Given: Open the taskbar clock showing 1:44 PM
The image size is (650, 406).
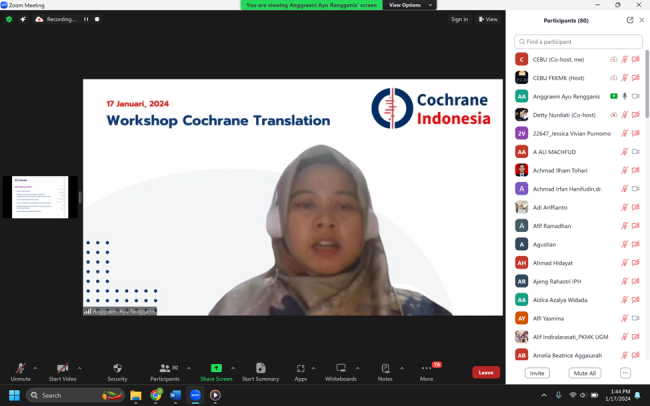Looking at the screenshot, I should click(618, 395).
